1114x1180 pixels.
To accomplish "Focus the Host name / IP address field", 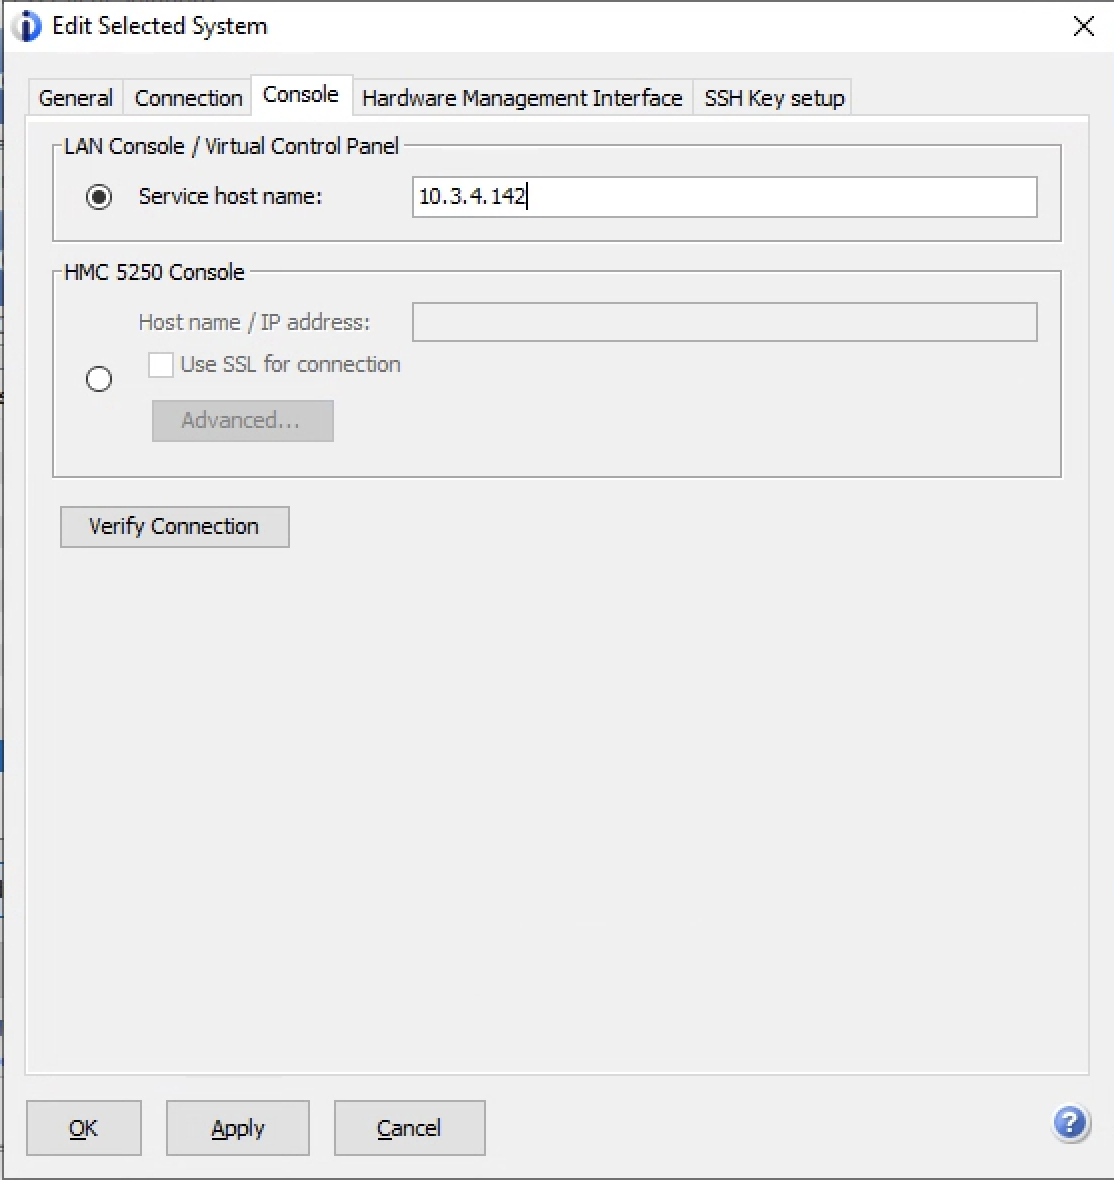I will tap(724, 323).
